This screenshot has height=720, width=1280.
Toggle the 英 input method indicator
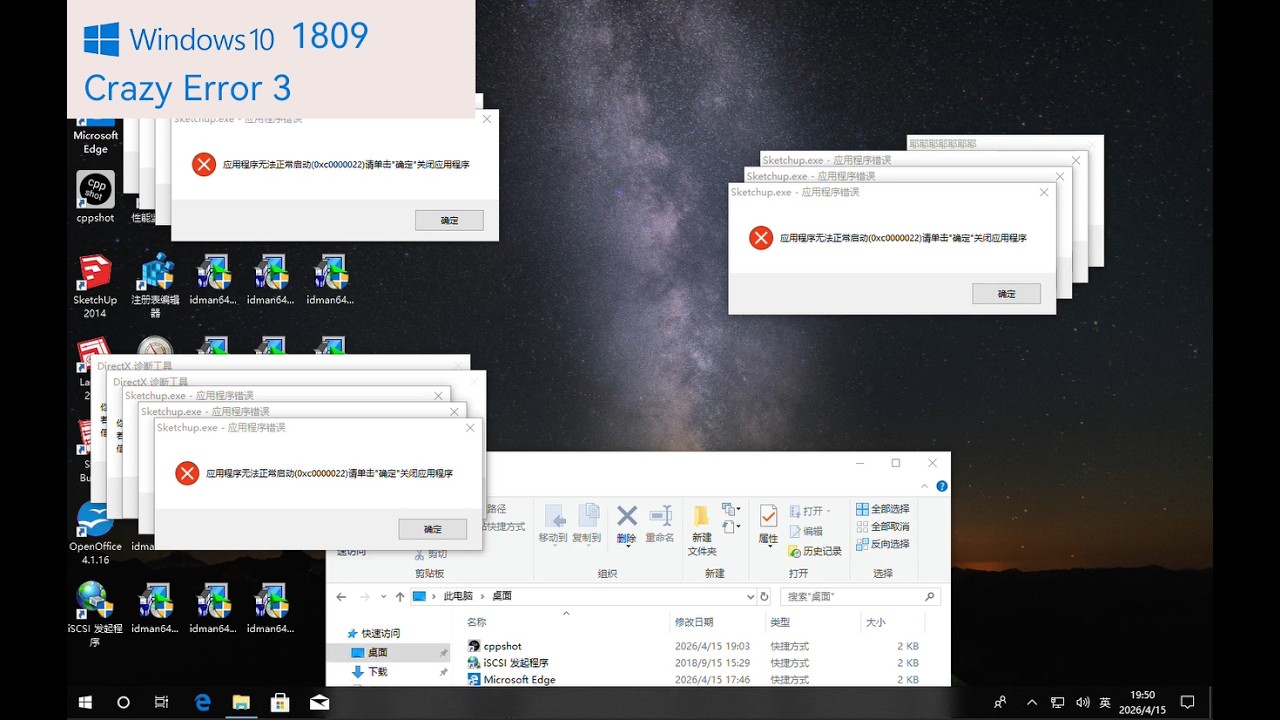(1105, 702)
